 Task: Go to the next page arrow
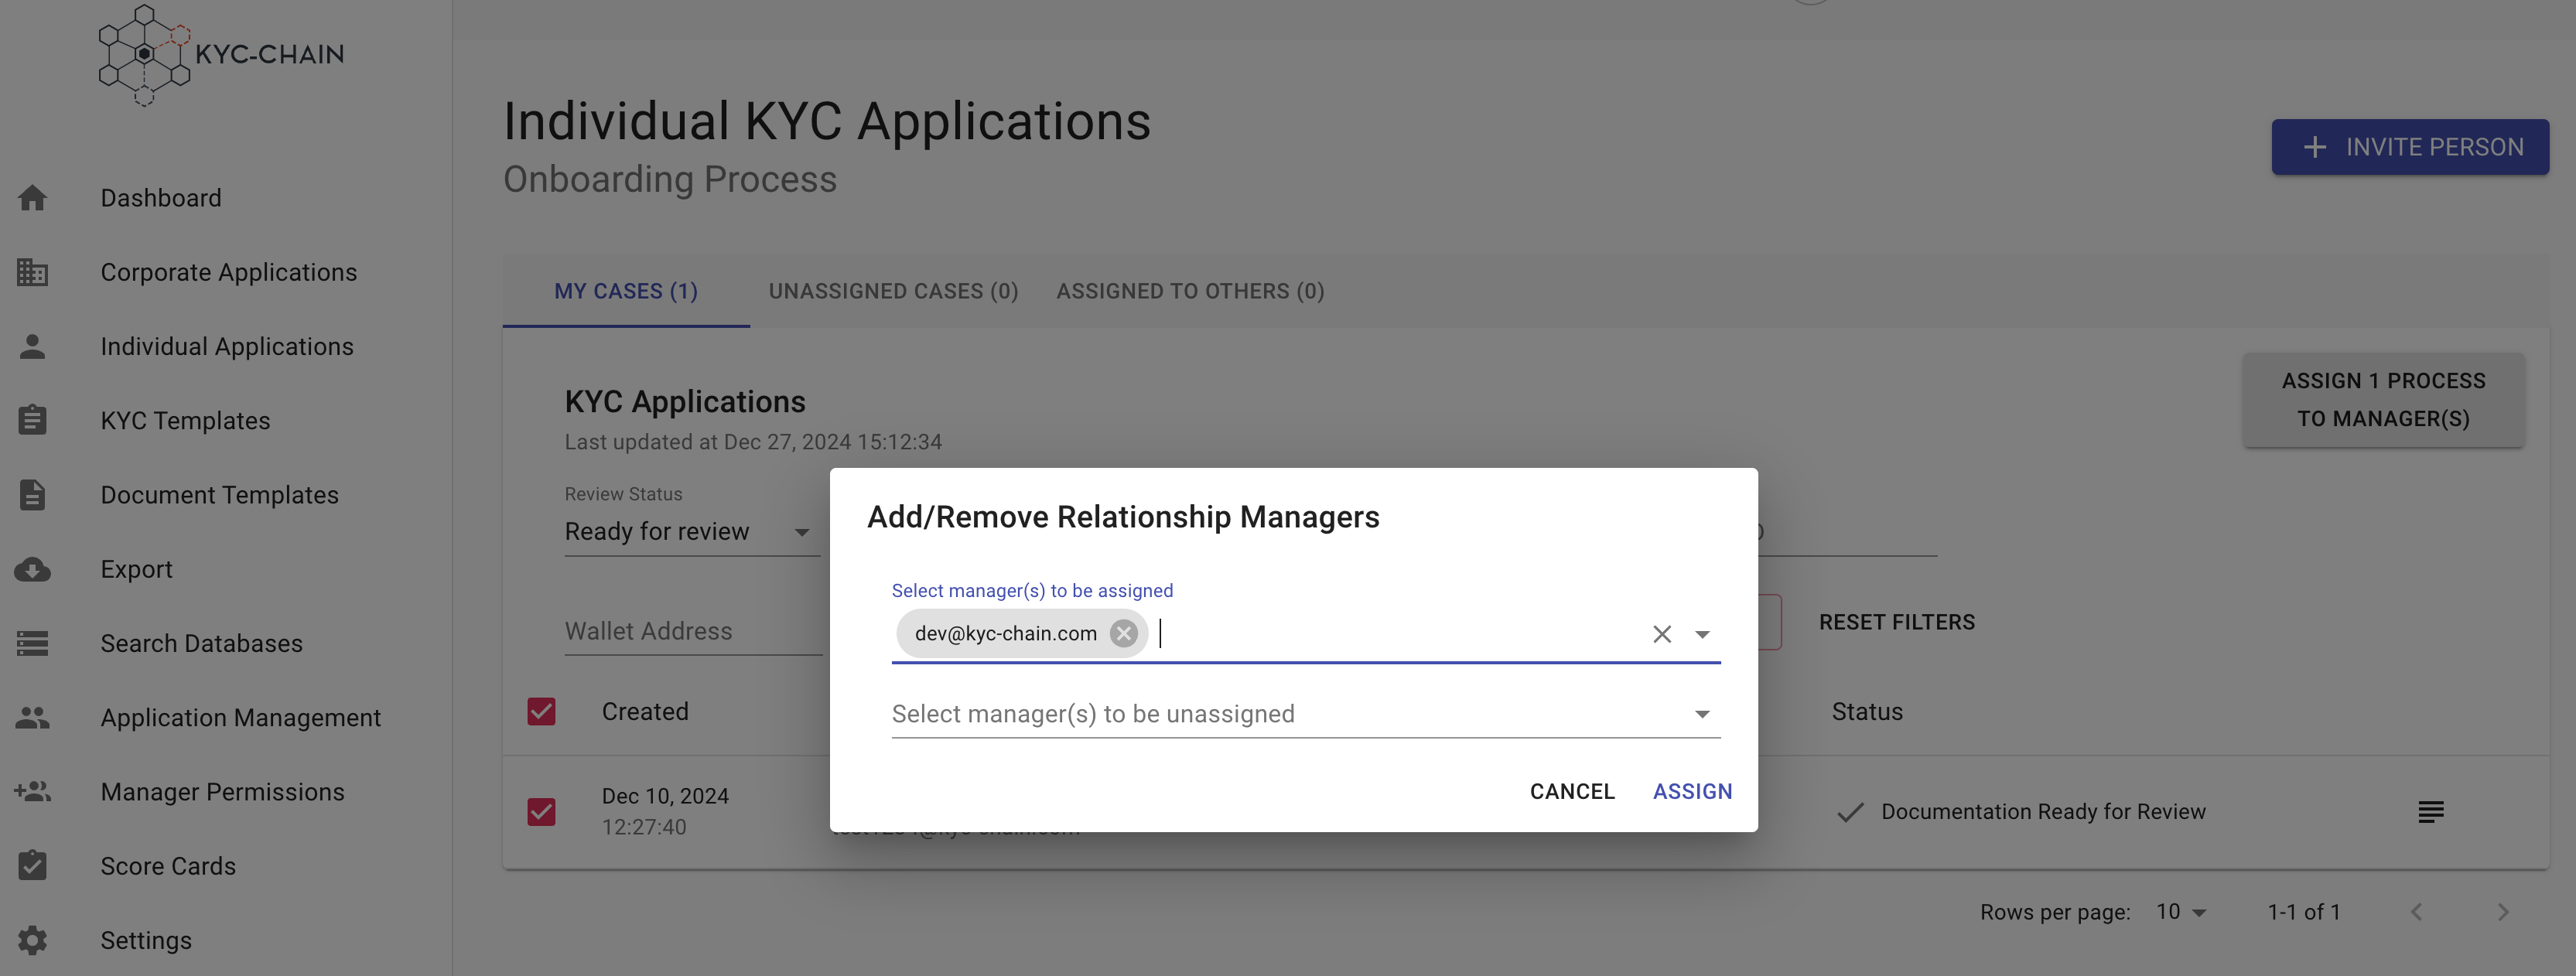coord(2503,912)
